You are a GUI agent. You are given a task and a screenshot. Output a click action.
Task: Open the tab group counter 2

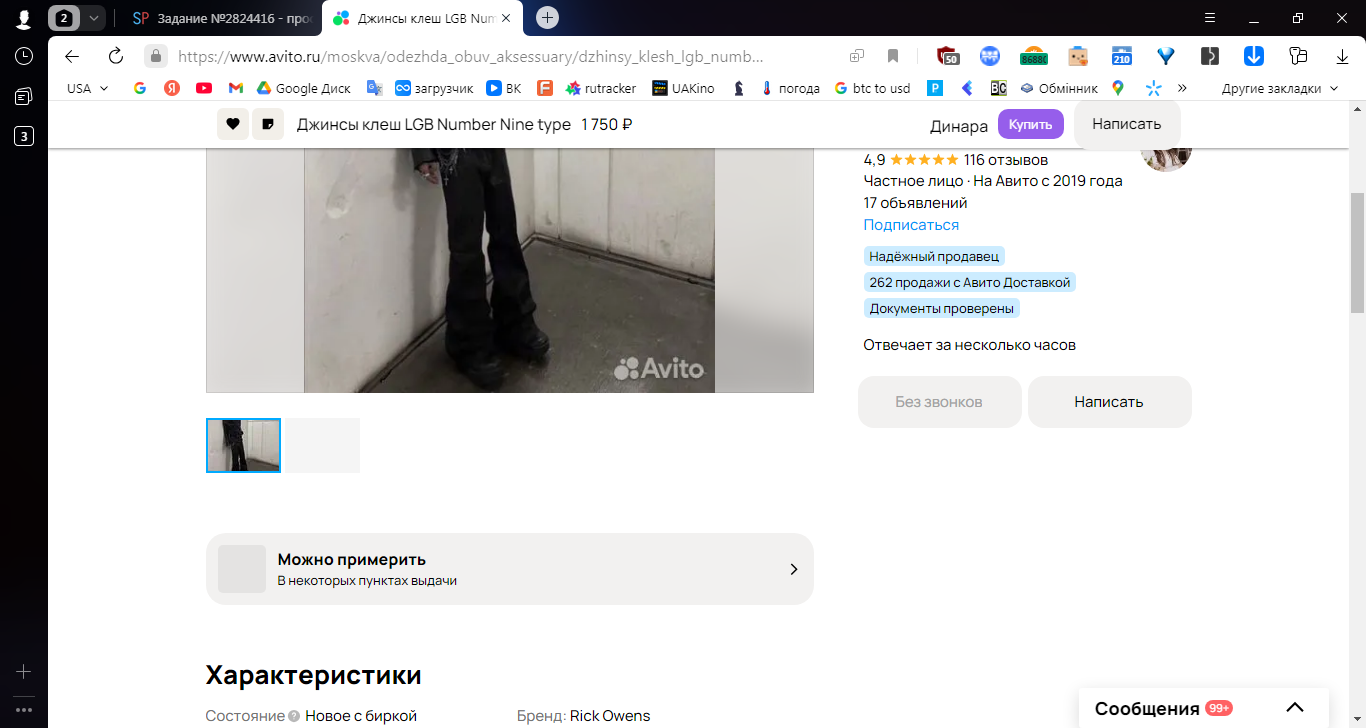point(64,18)
